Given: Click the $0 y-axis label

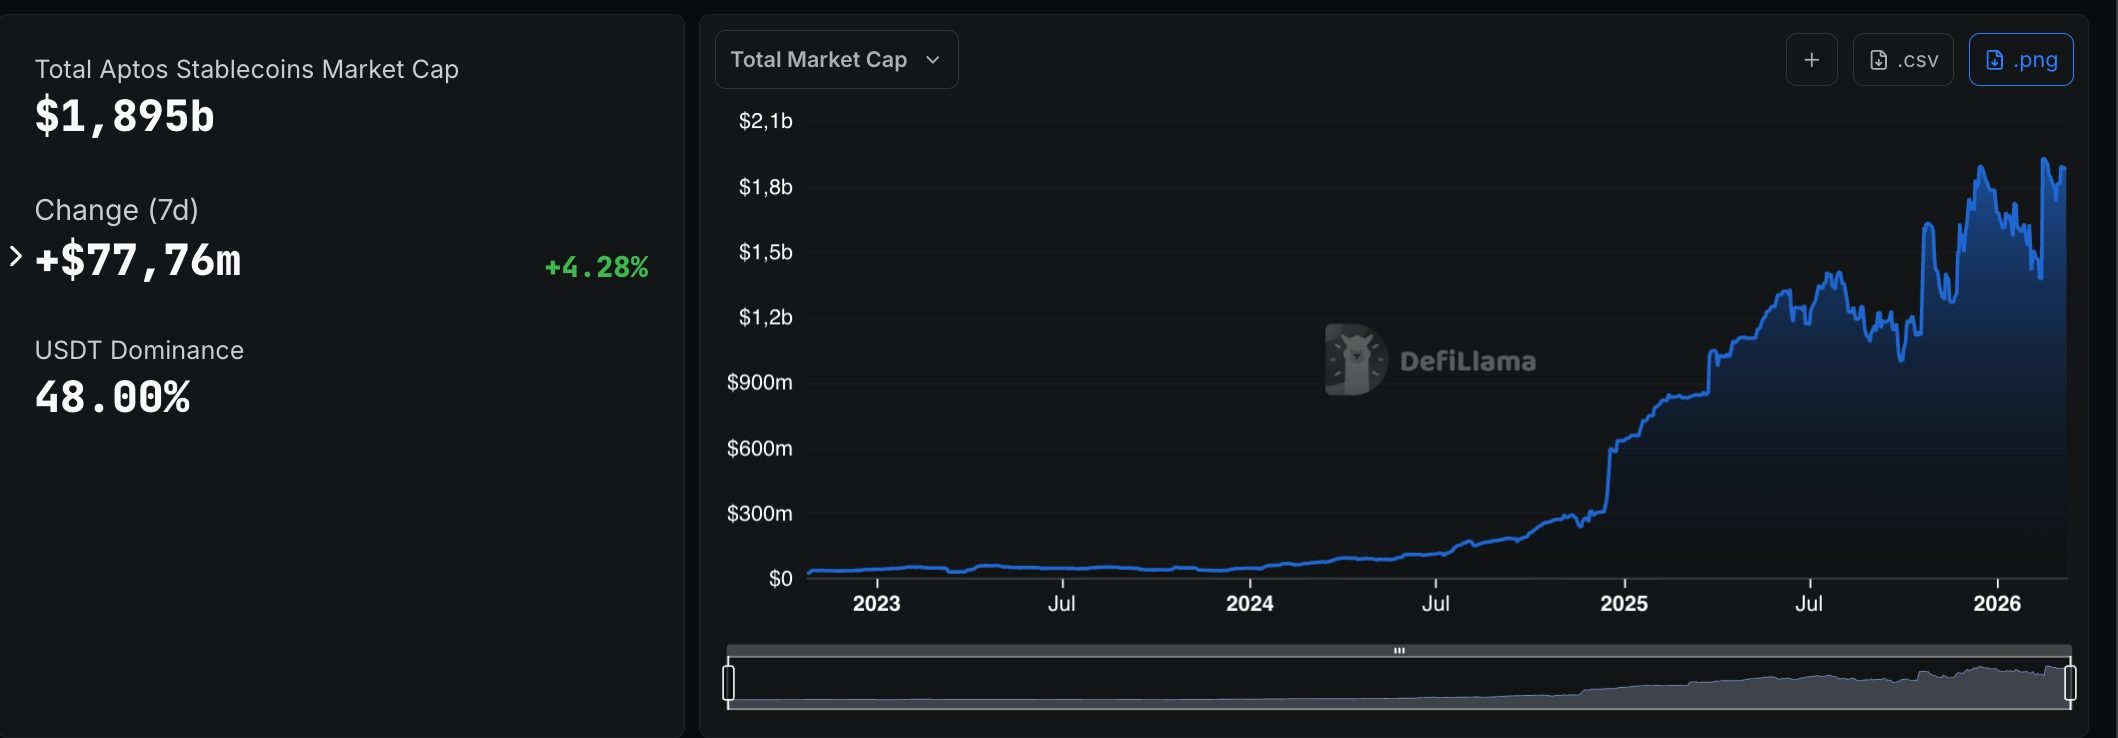Looking at the screenshot, I should coord(780,578).
